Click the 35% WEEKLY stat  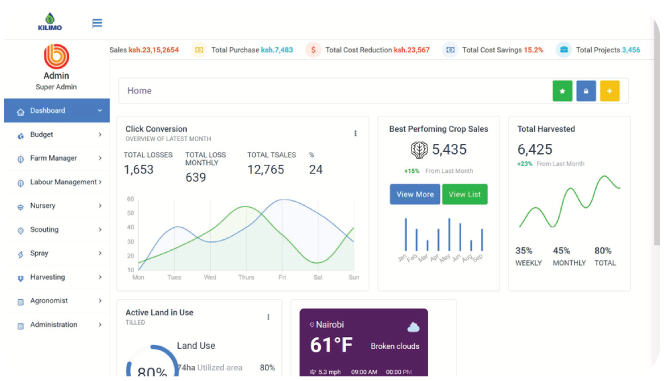528,256
